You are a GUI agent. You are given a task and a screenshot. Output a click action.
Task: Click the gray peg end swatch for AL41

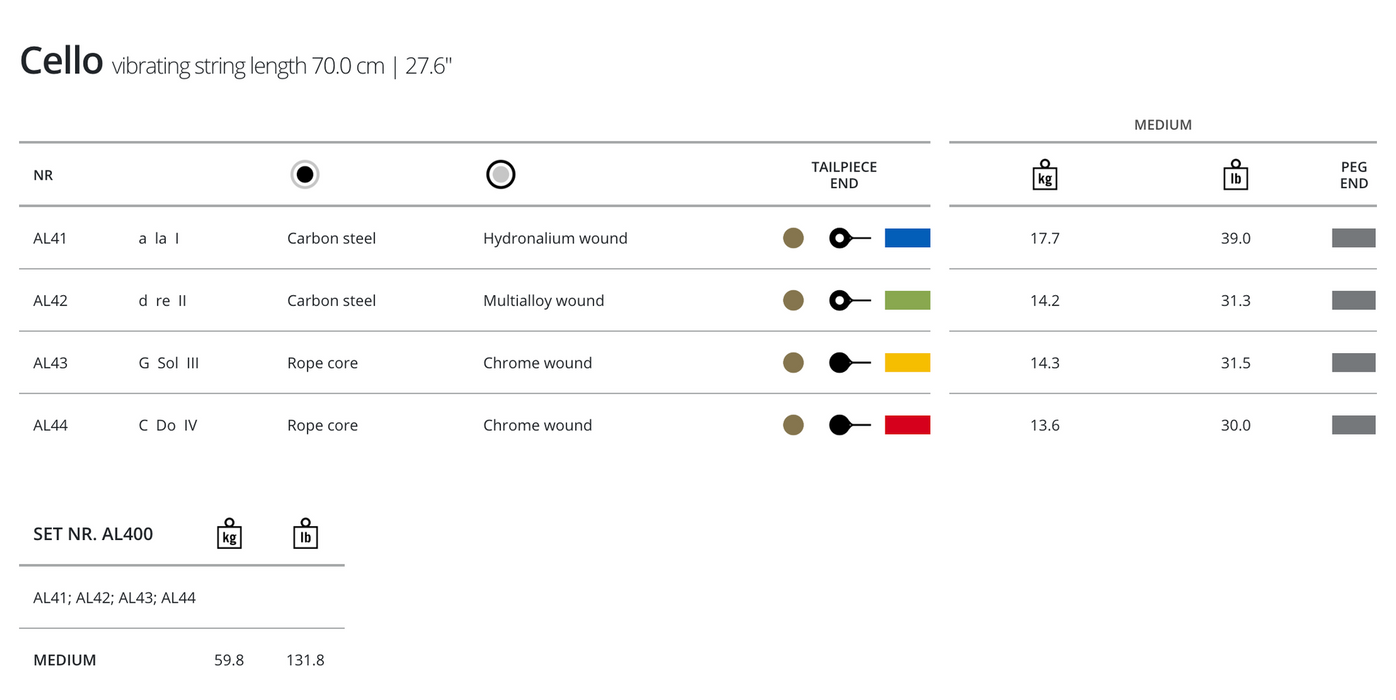pyautogui.click(x=1353, y=238)
